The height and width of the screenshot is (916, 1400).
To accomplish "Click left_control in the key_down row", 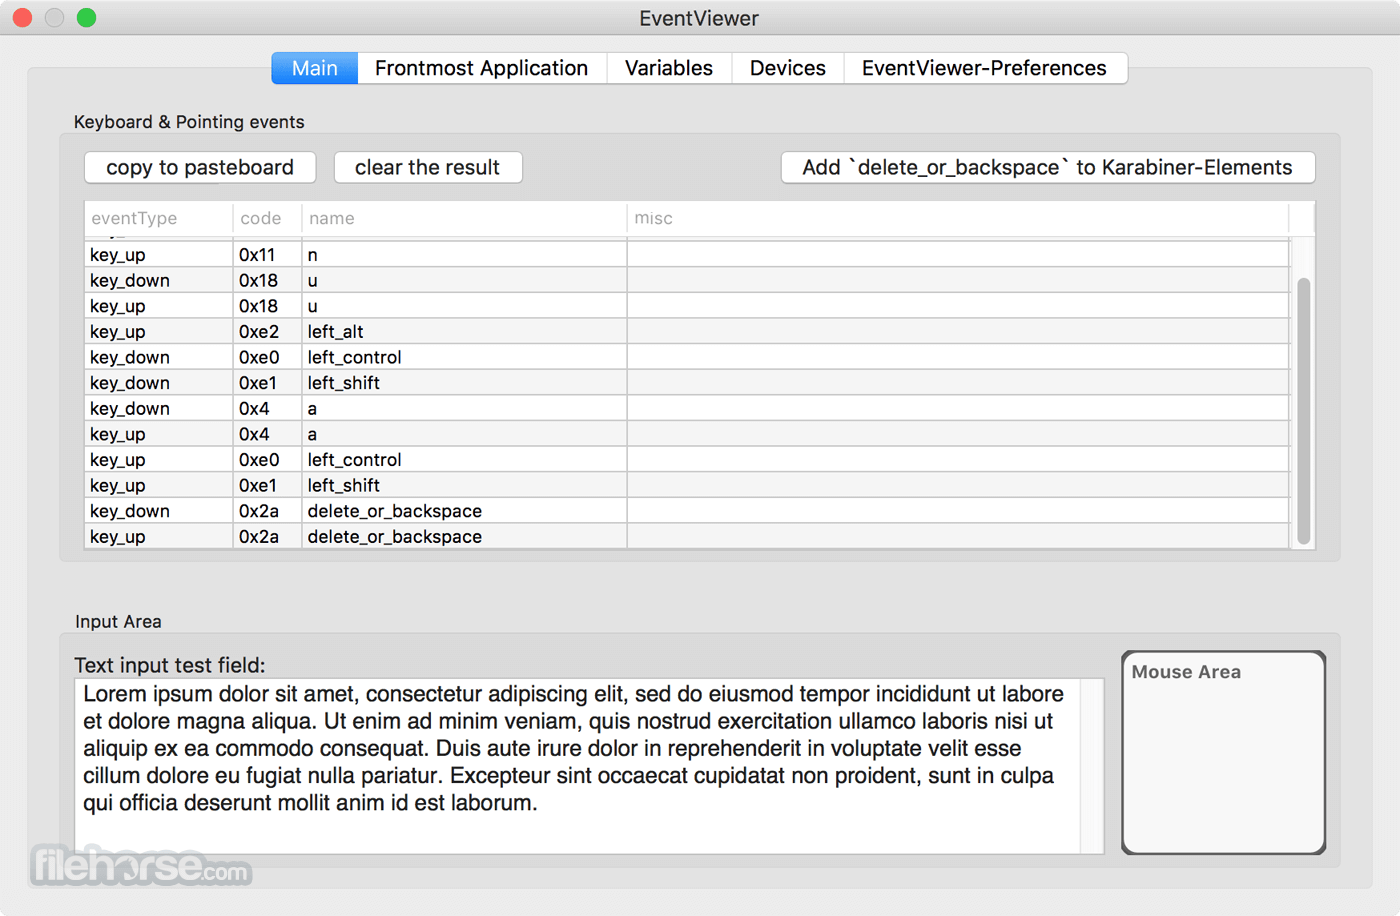I will 464,357.
